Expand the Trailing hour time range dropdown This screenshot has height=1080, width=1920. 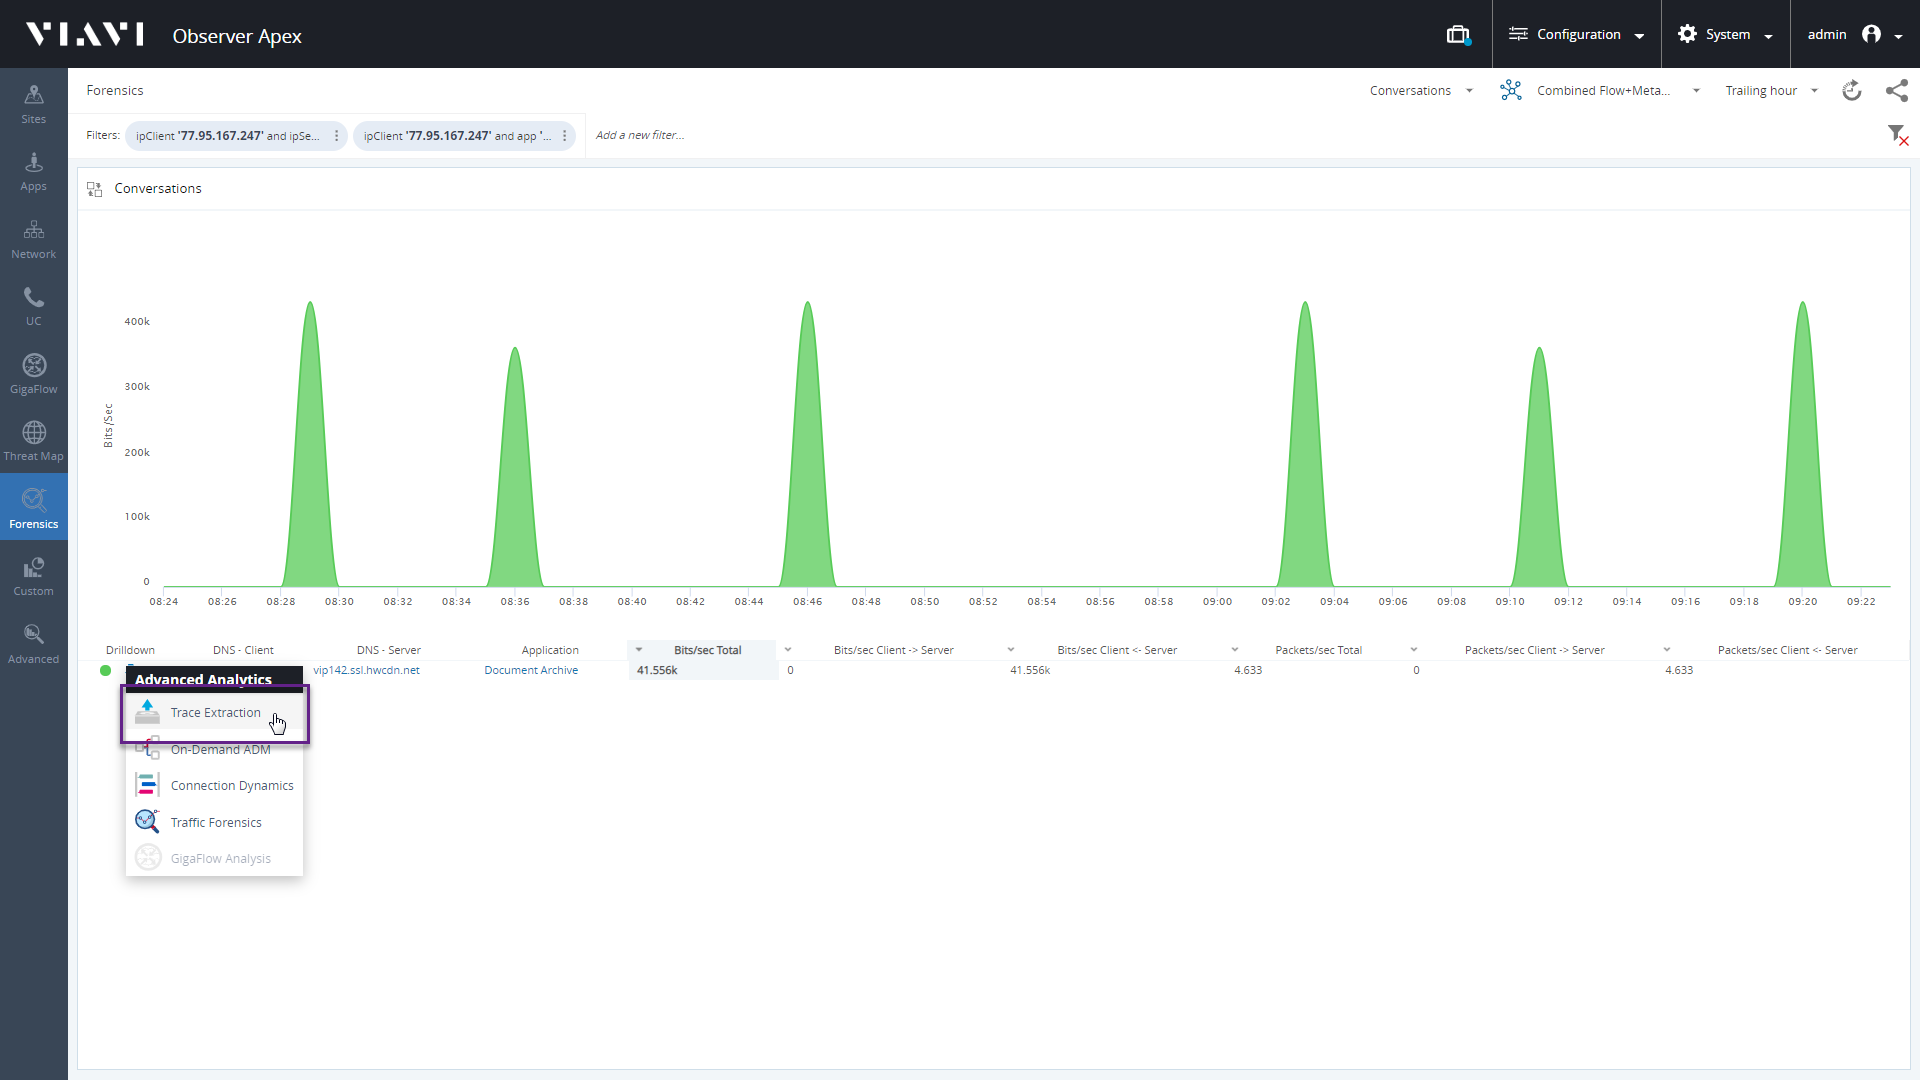1771,91
